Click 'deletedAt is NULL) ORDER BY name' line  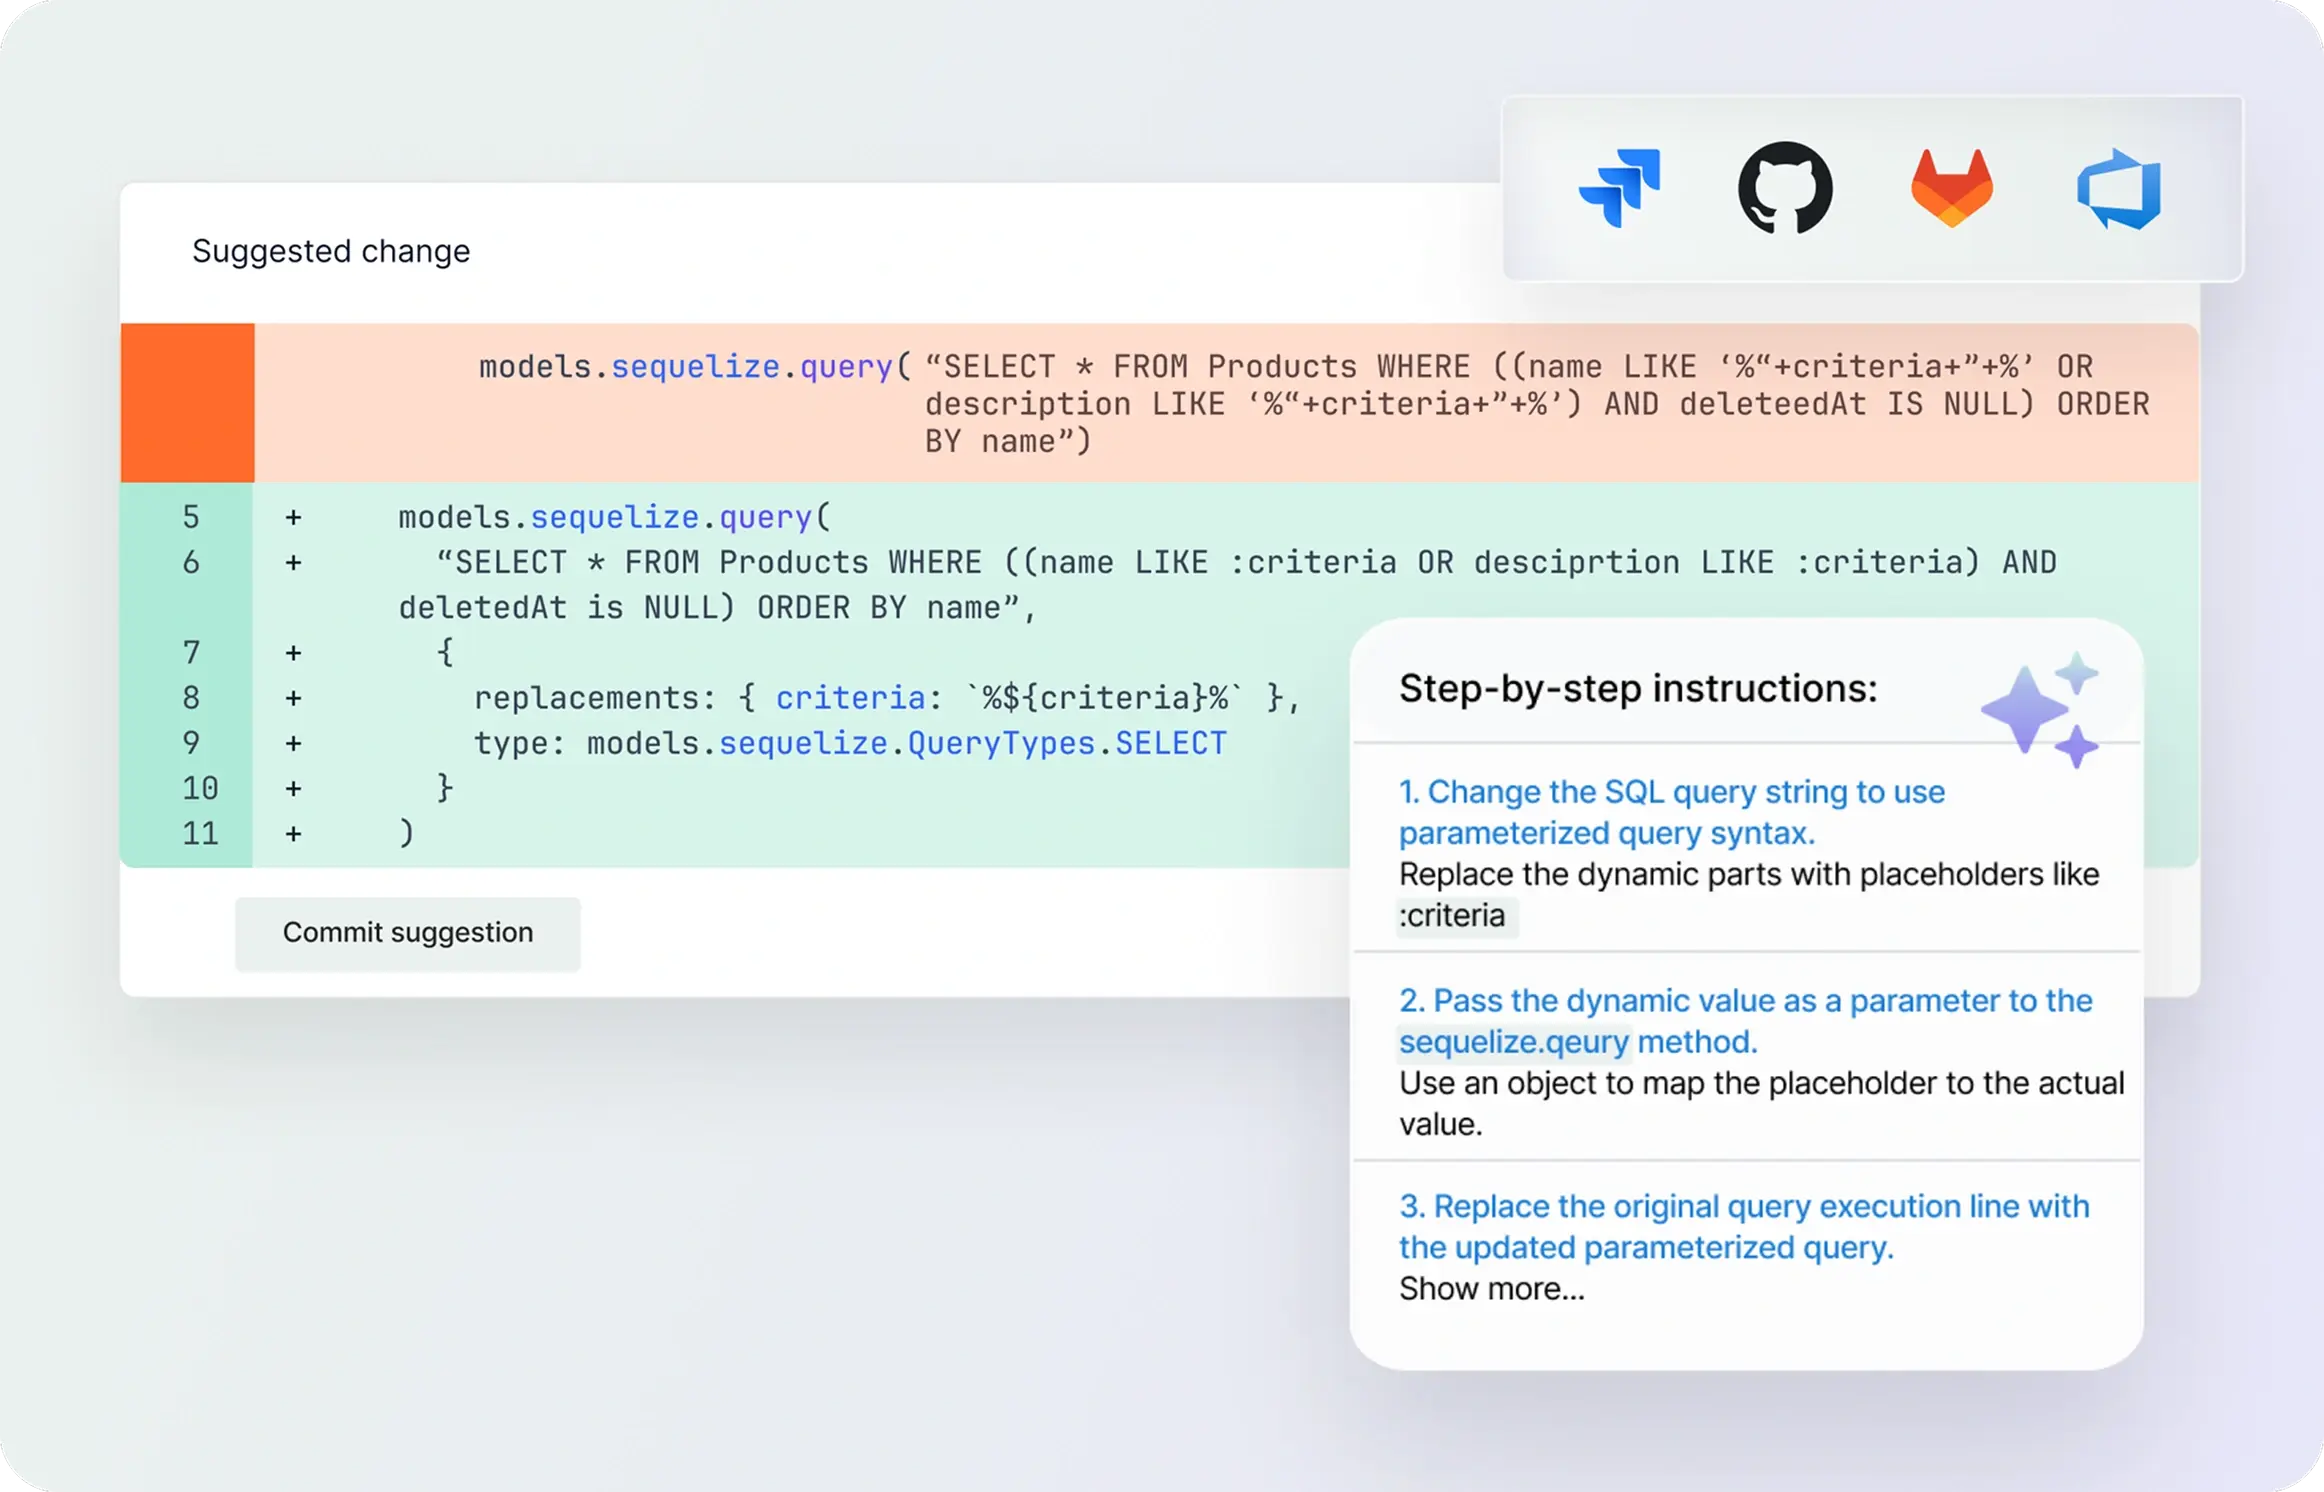point(717,608)
